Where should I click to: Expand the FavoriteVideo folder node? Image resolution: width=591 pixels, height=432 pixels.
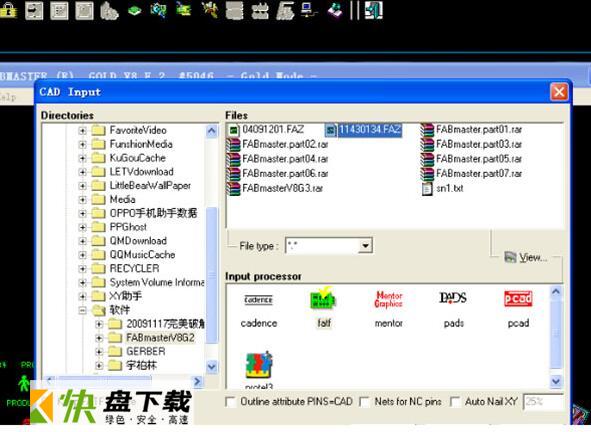82,131
